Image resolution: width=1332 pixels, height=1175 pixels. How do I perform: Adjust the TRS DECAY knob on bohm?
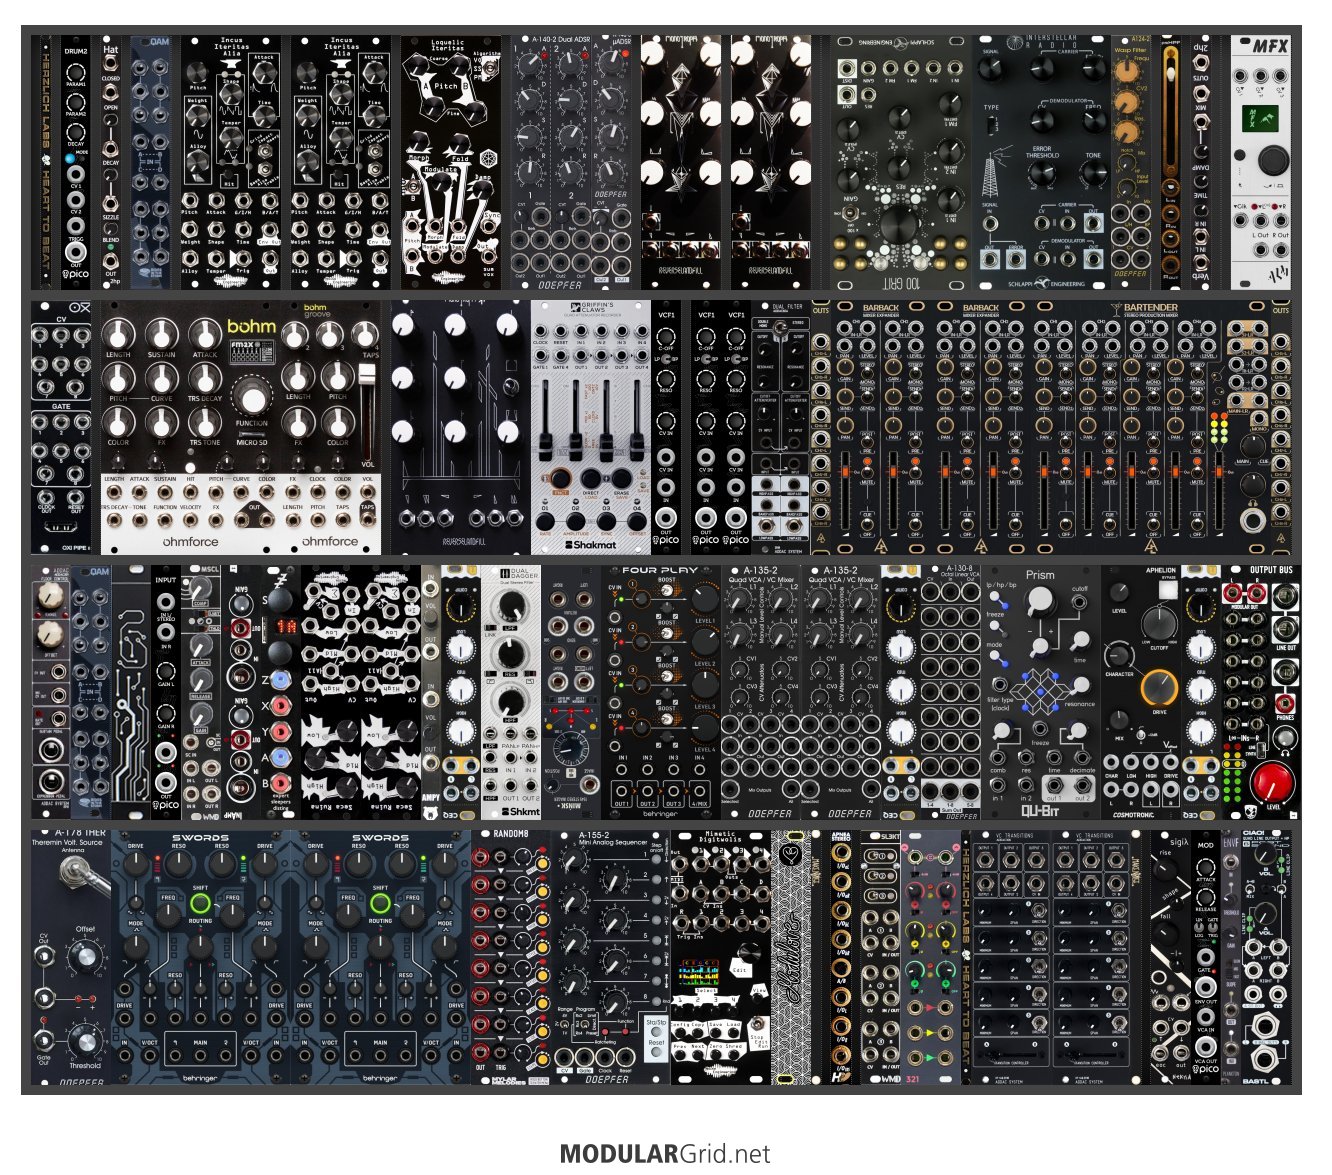click(x=205, y=378)
